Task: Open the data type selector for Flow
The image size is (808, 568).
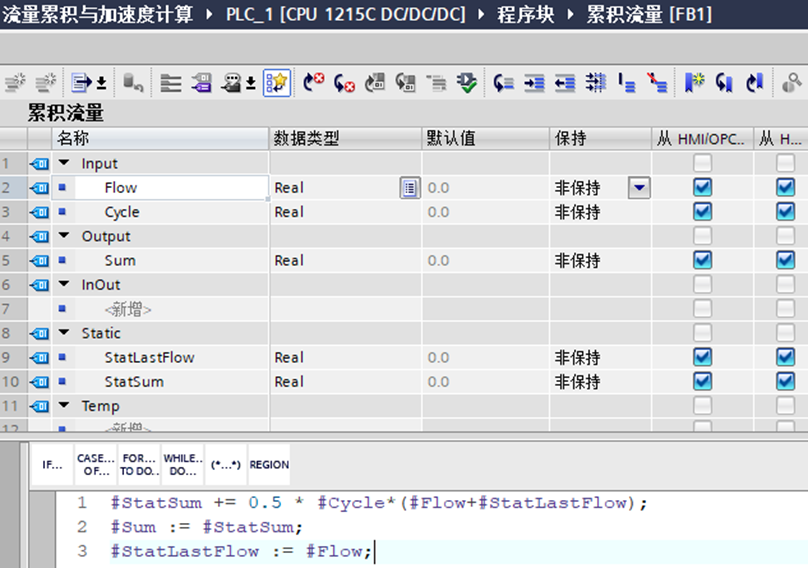Action: pyautogui.click(x=410, y=188)
